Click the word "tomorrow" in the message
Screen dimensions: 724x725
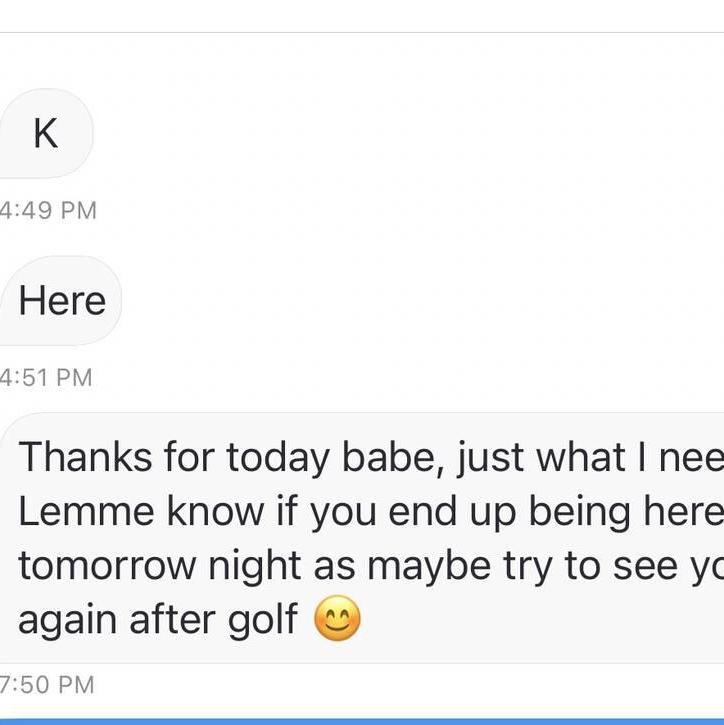(109, 566)
